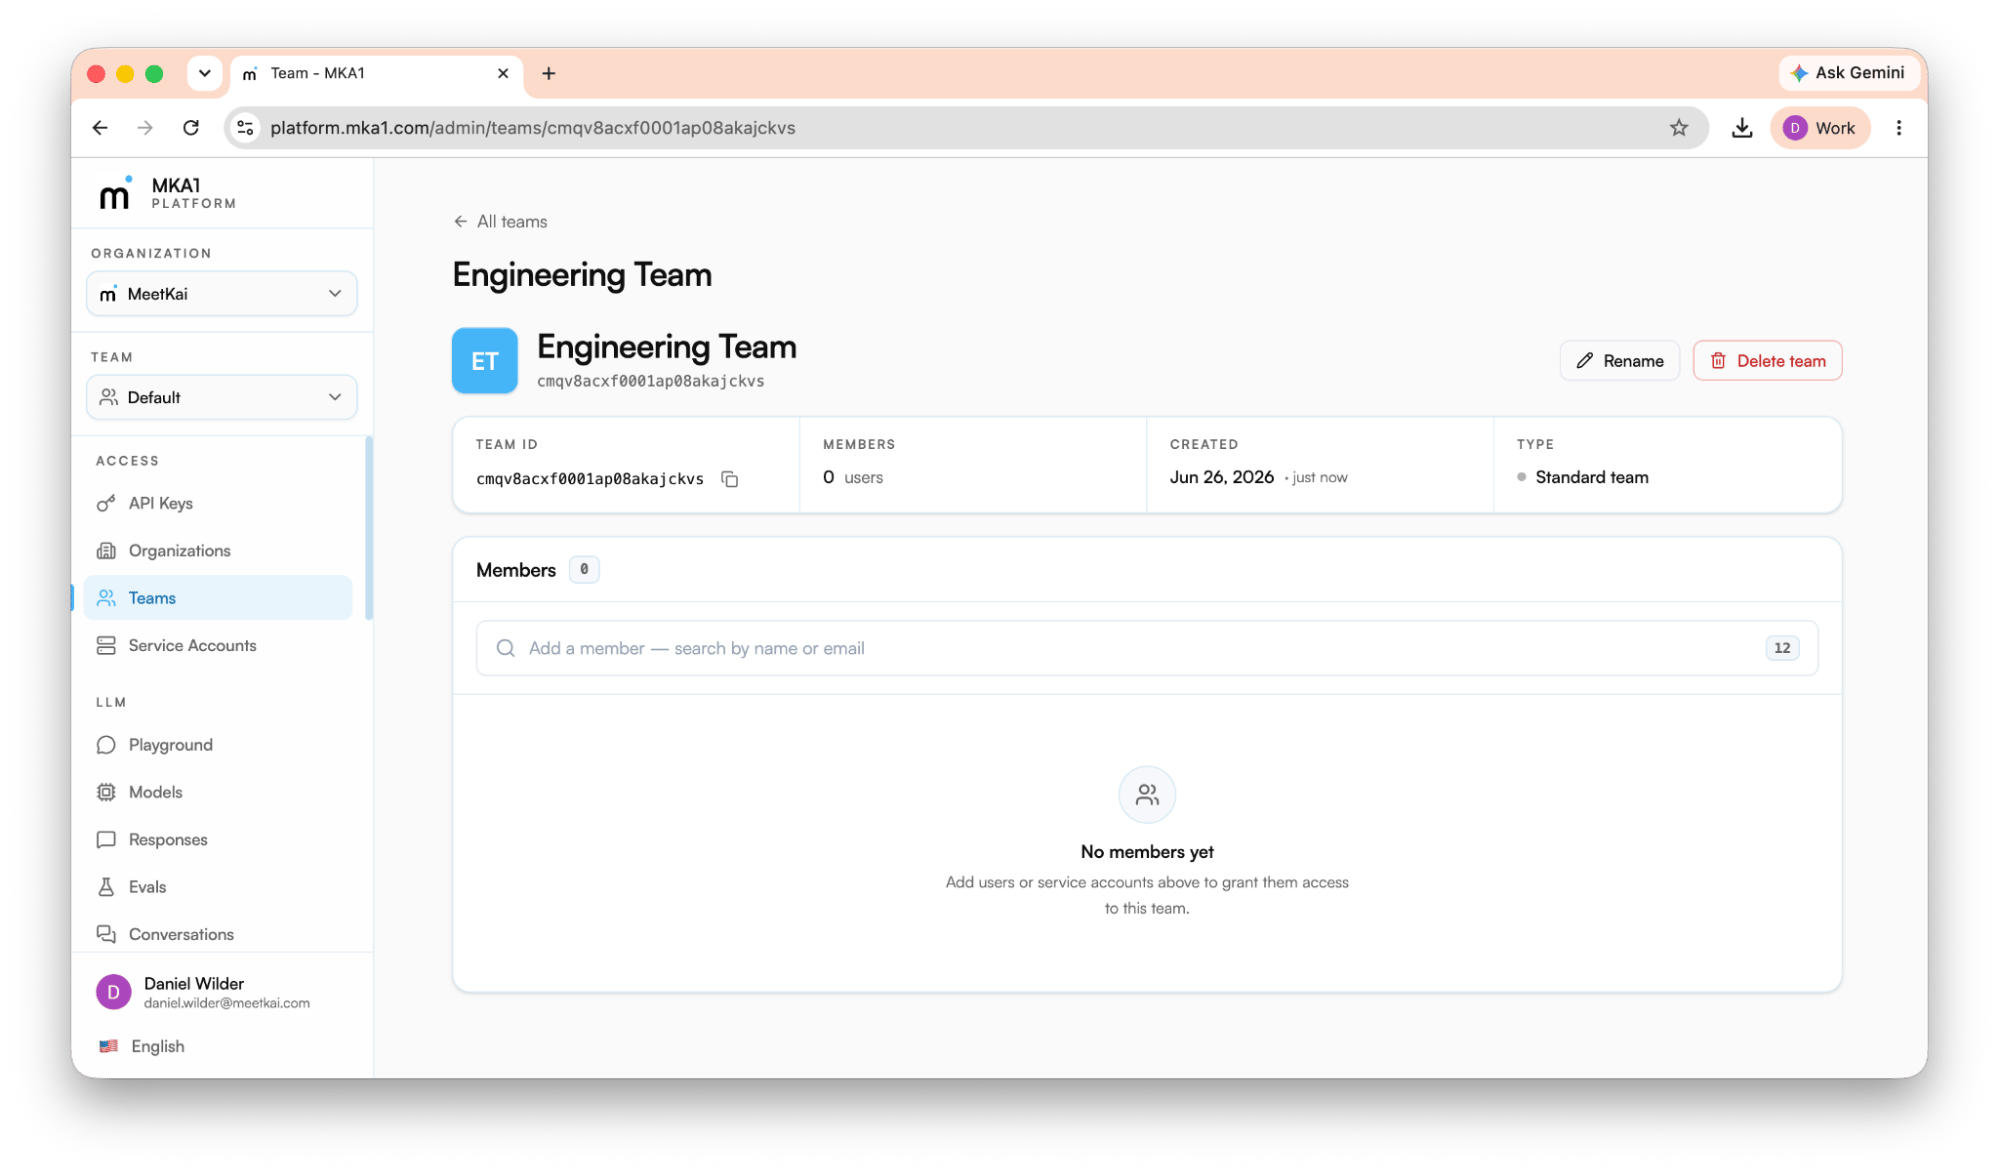Click Daniel Wilder's purple avatar

click(113, 992)
